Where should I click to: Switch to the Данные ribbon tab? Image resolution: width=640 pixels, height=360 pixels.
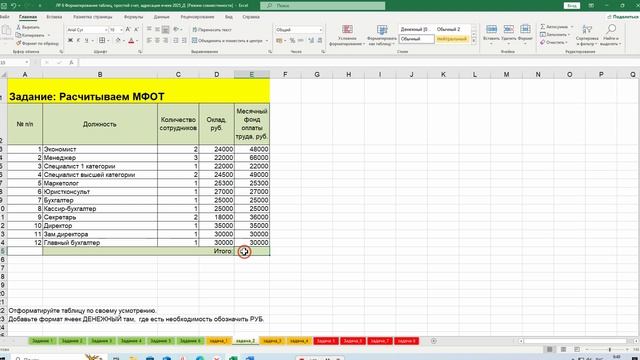point(162,17)
